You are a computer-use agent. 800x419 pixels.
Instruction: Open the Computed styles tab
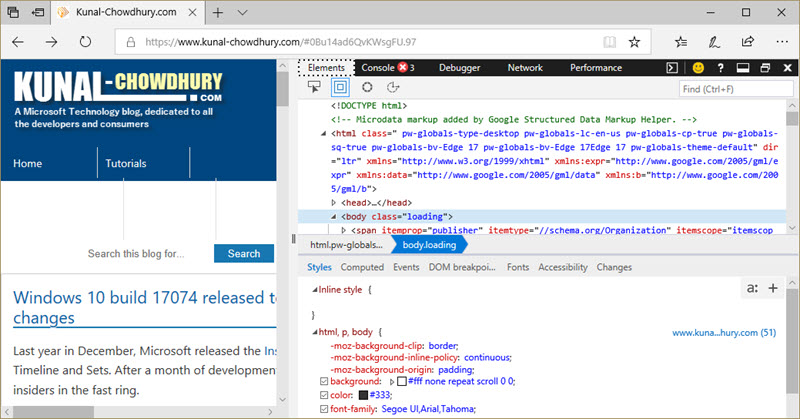[x=362, y=267]
